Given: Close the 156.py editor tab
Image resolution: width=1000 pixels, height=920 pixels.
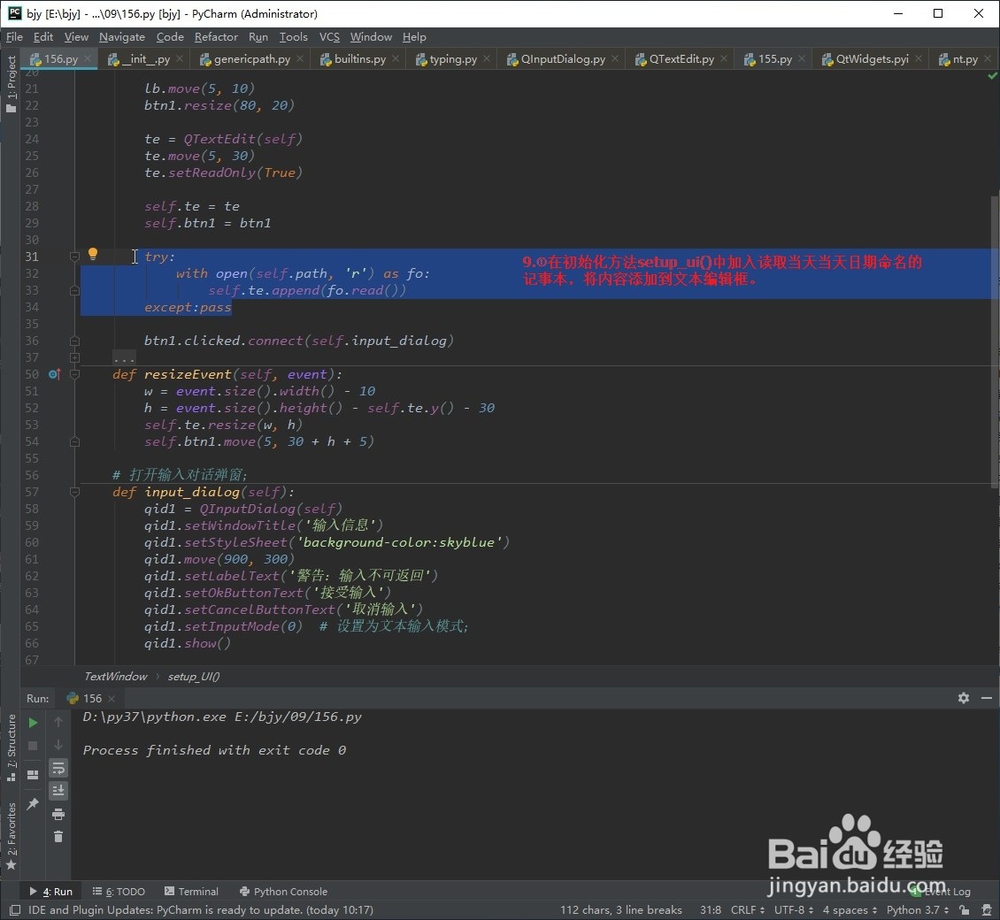Looking at the screenshot, I should (x=88, y=59).
